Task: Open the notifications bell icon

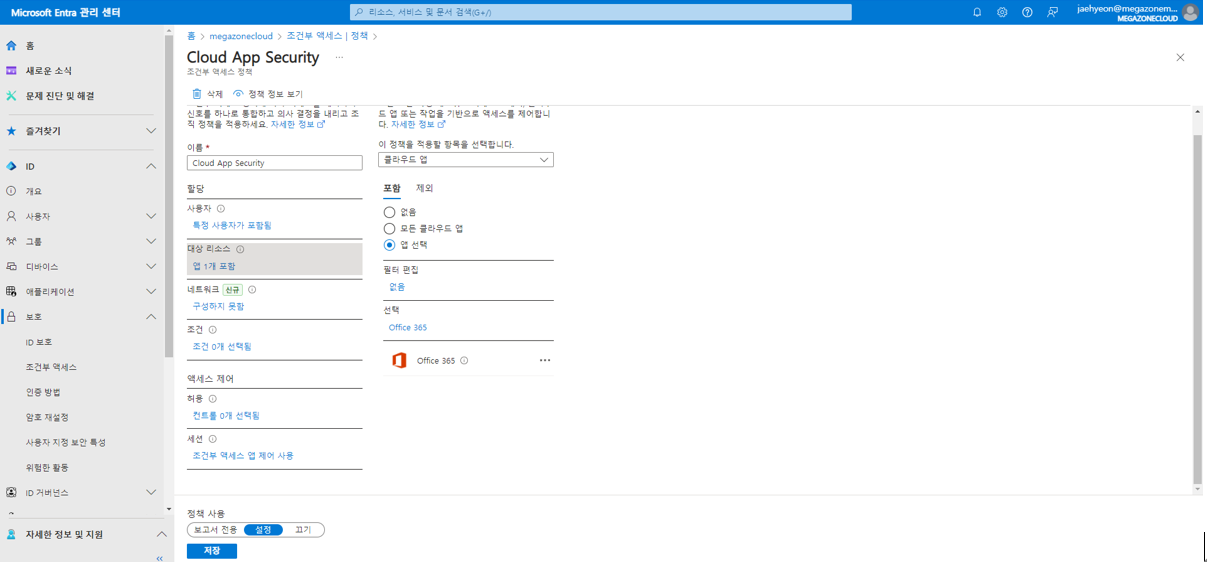Action: [x=977, y=12]
